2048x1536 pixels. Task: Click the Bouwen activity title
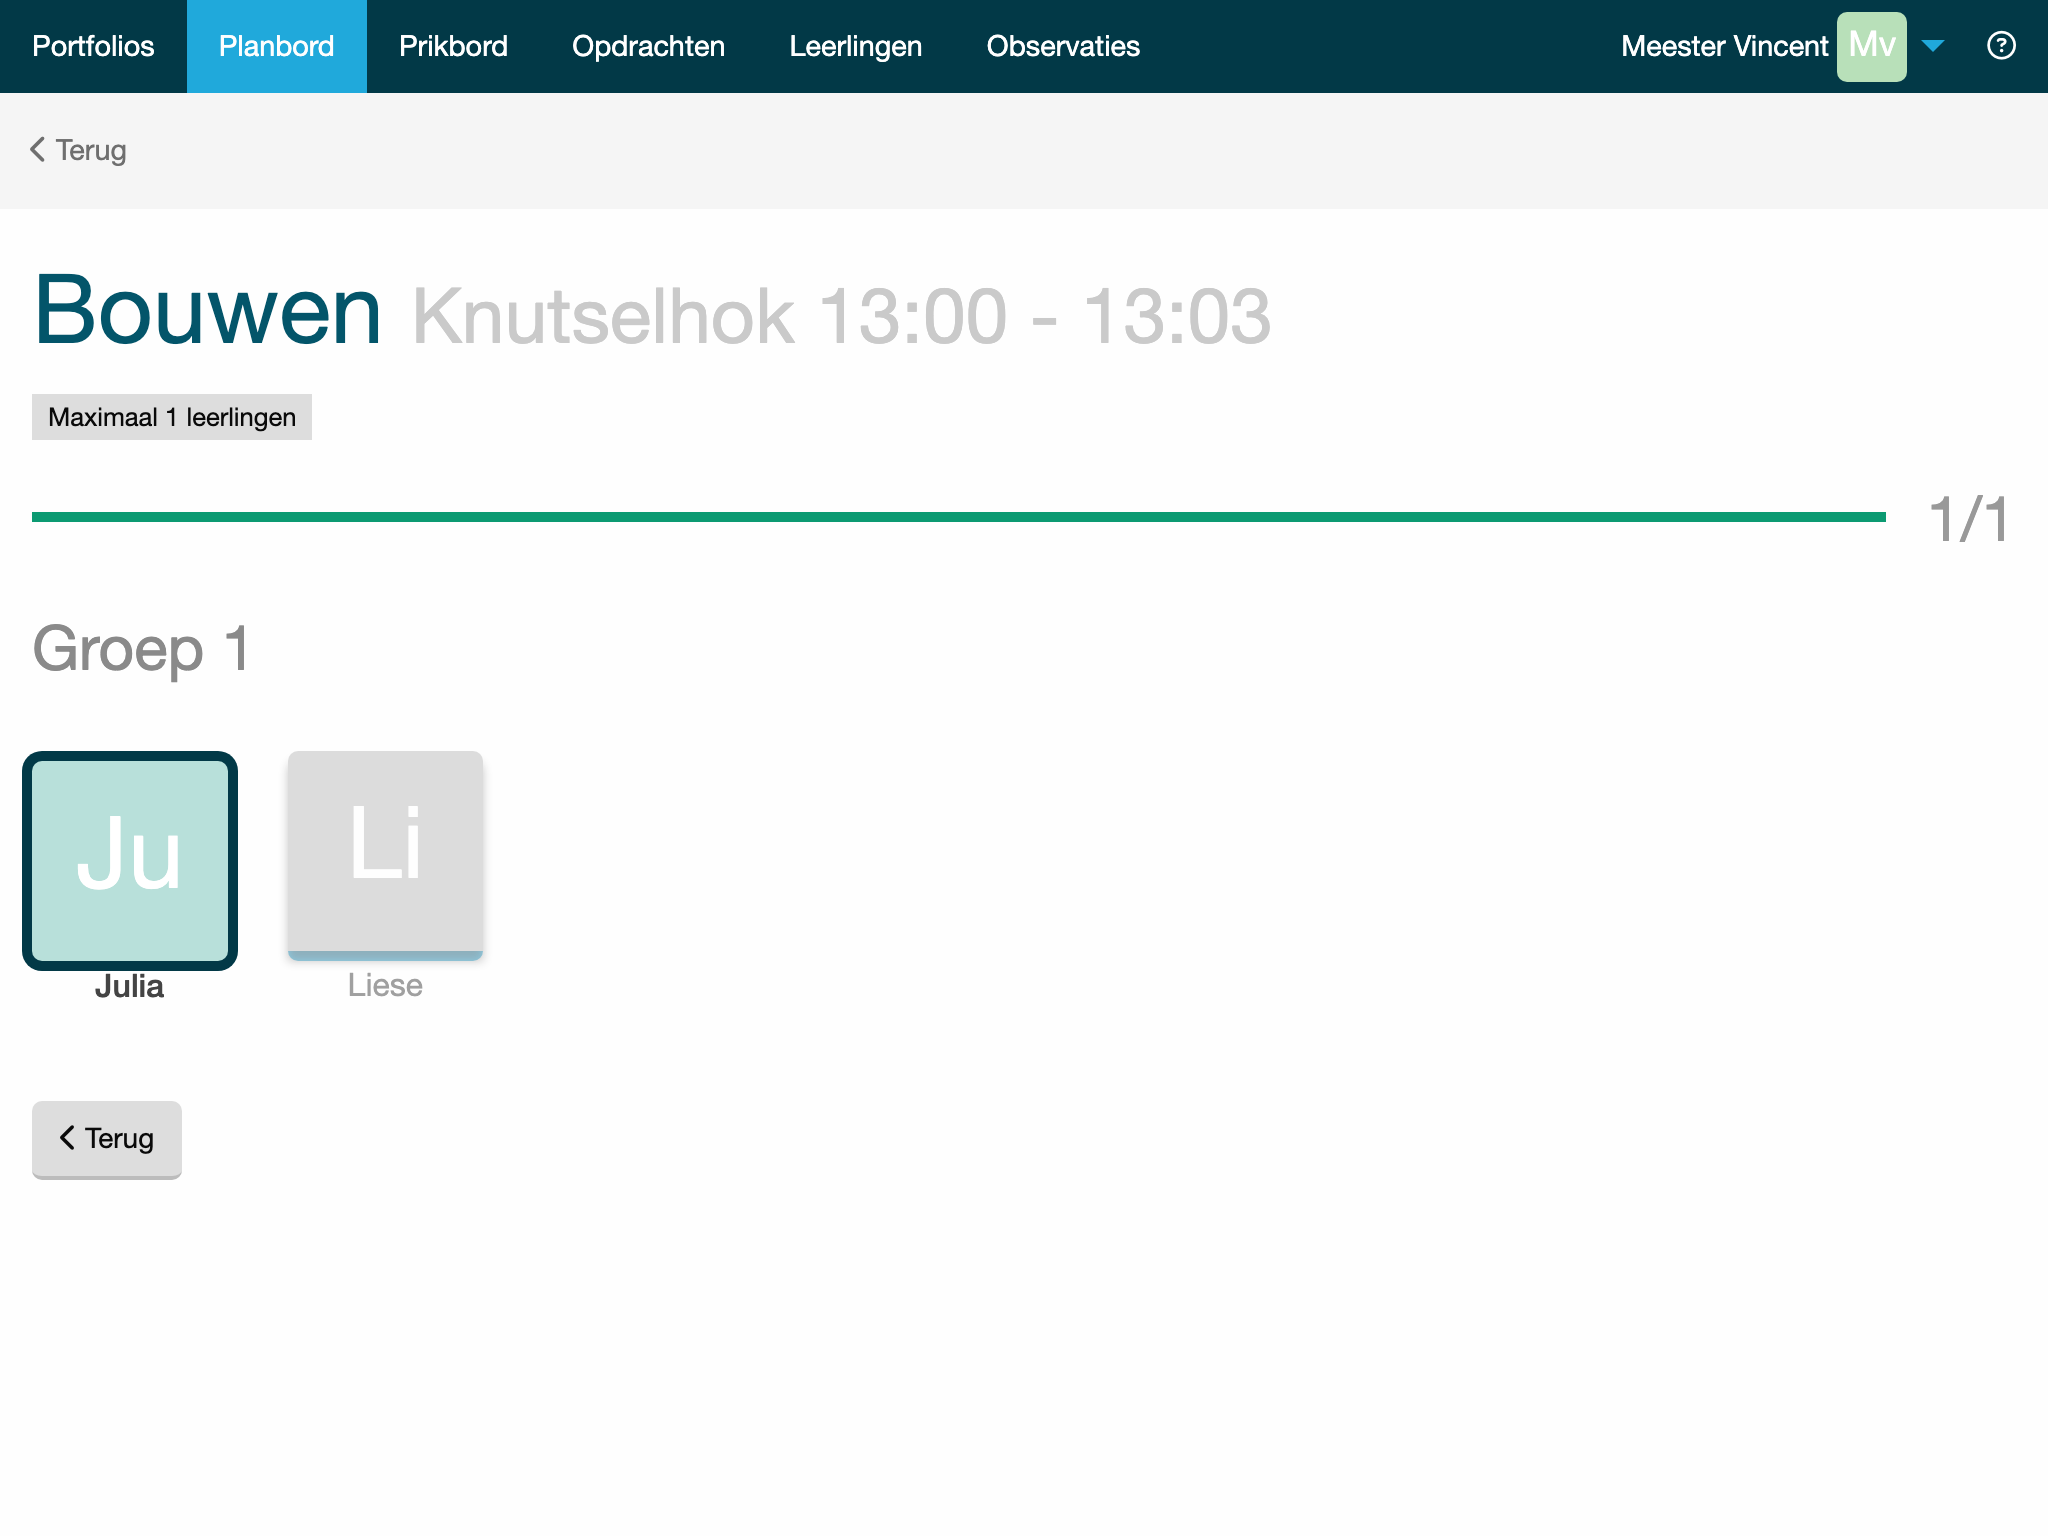pyautogui.click(x=208, y=311)
